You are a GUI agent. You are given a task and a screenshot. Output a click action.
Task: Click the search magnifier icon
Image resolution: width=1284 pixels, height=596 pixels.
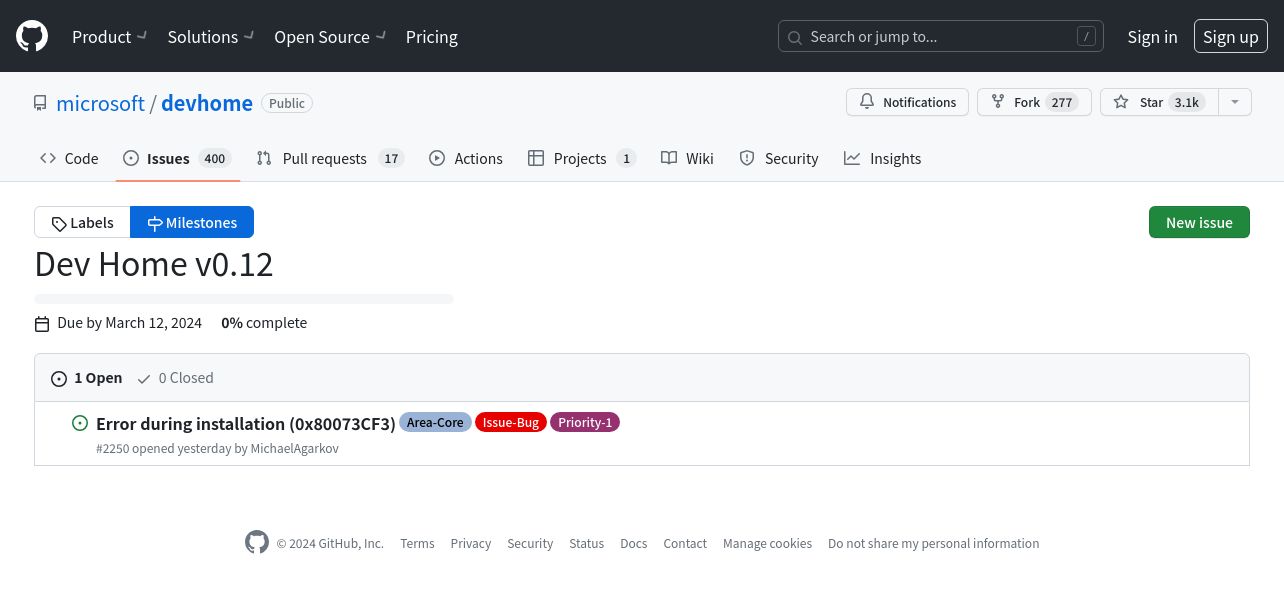tap(795, 37)
